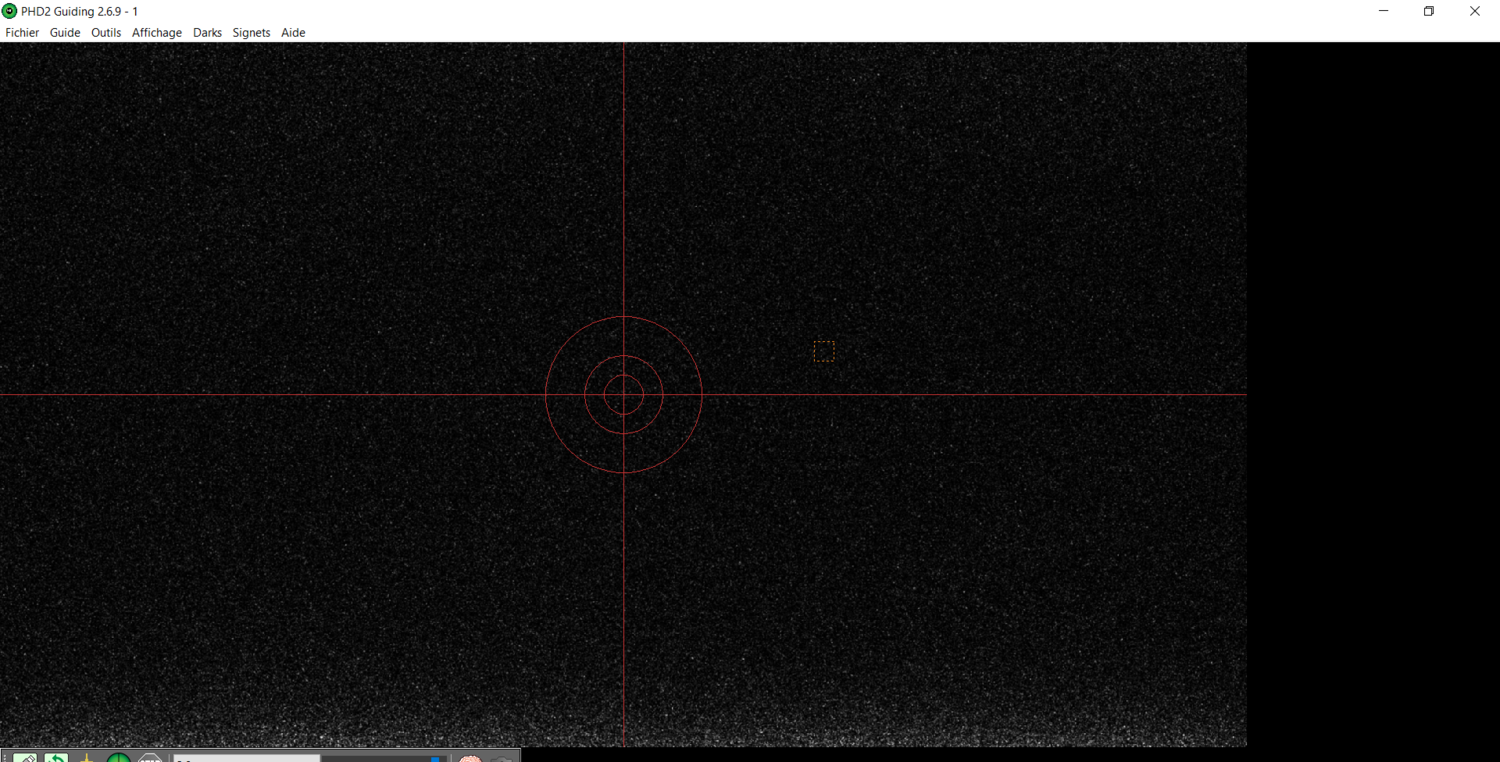Select the USB equipment connect icon
1500x762 pixels.
pyautogui.click(x=27, y=757)
